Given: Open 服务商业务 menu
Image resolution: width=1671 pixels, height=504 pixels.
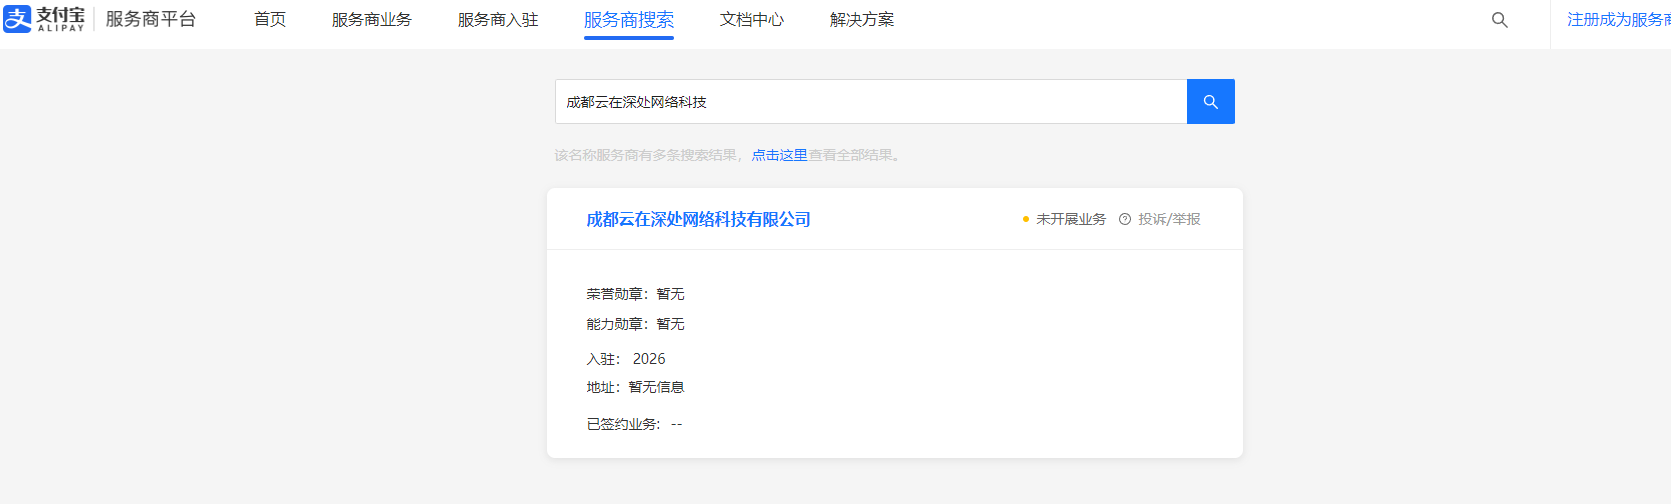Looking at the screenshot, I should click(x=372, y=20).
